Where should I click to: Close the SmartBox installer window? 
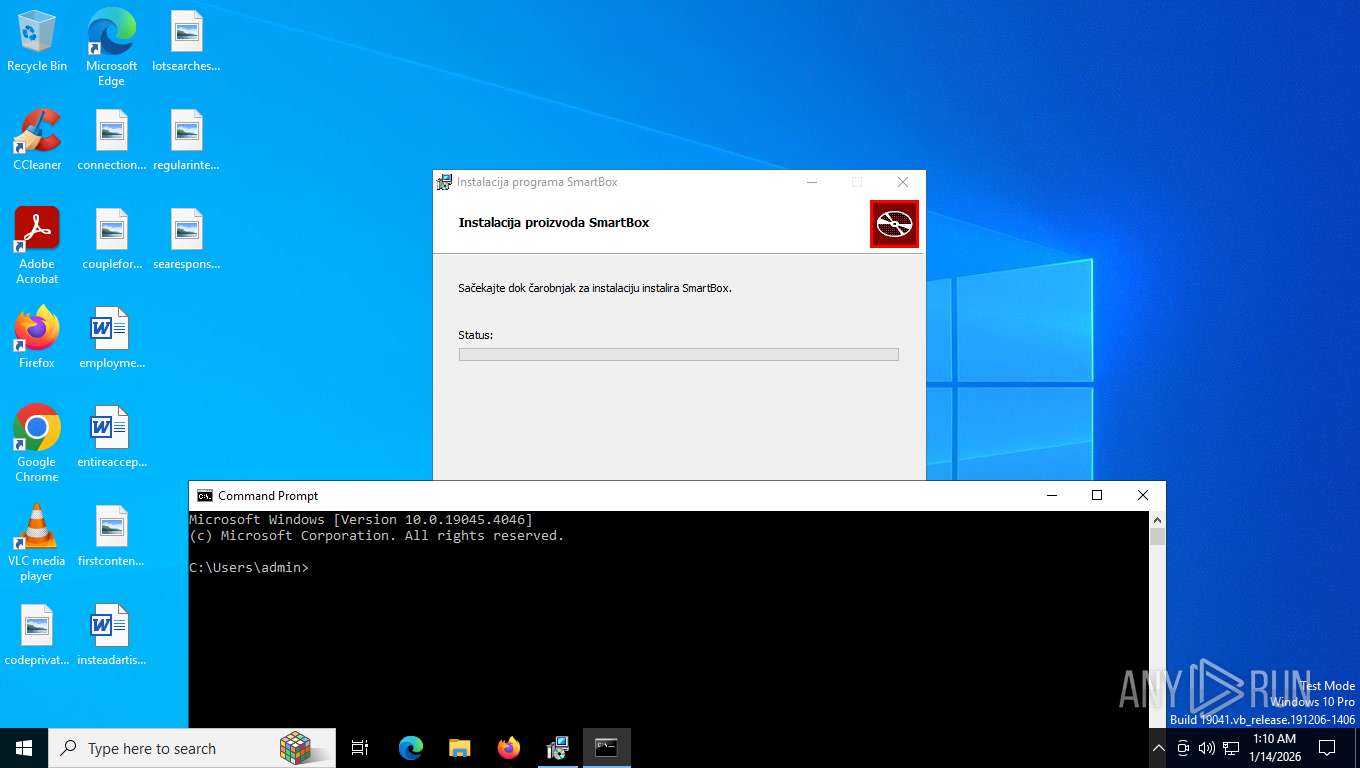[x=903, y=182]
